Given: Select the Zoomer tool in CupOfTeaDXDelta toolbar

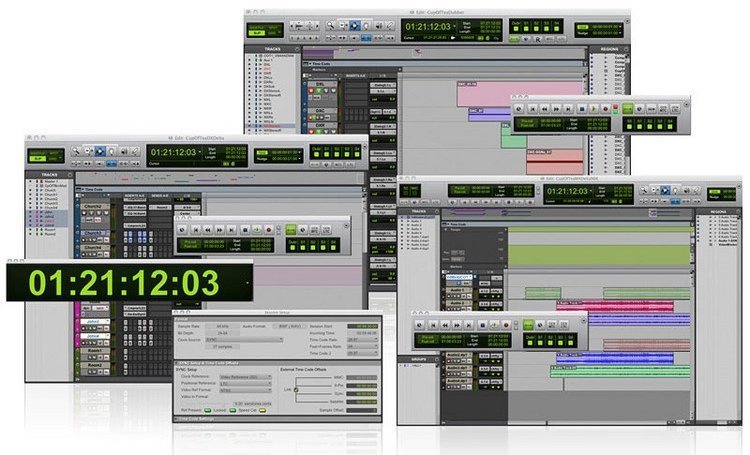Looking at the screenshot, I should [74, 151].
